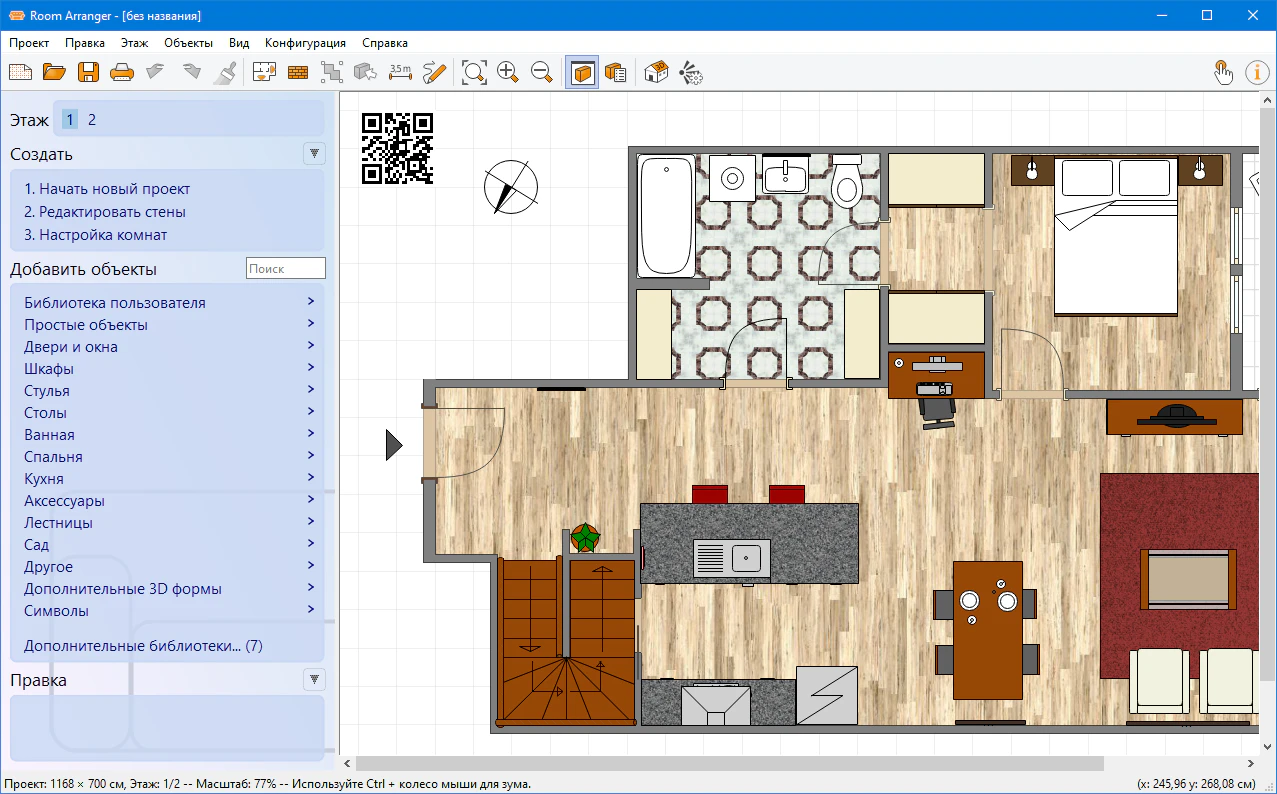Open the Конфигурация menu
This screenshot has width=1277, height=794.
point(305,43)
